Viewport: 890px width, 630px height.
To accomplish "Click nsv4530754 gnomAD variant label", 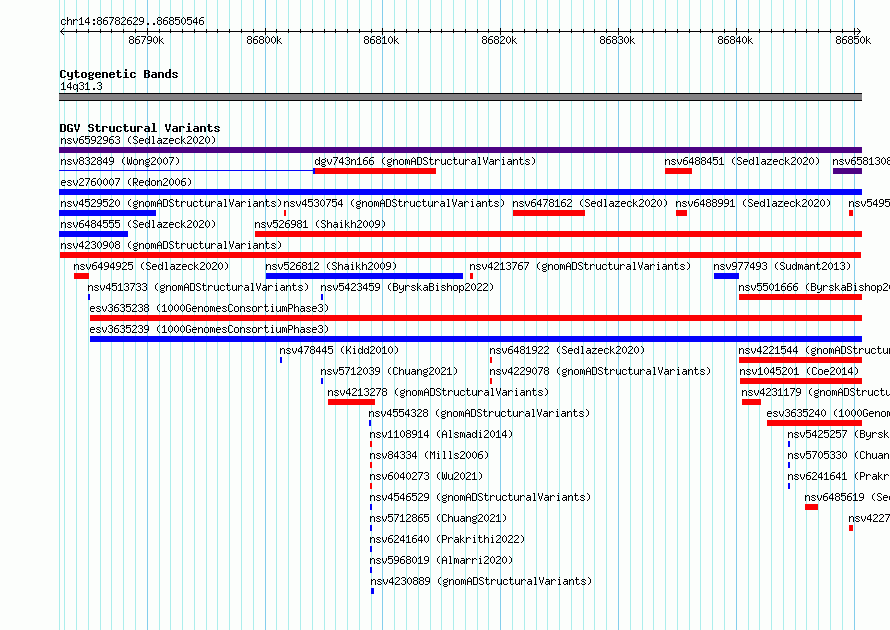I will coord(394,203).
